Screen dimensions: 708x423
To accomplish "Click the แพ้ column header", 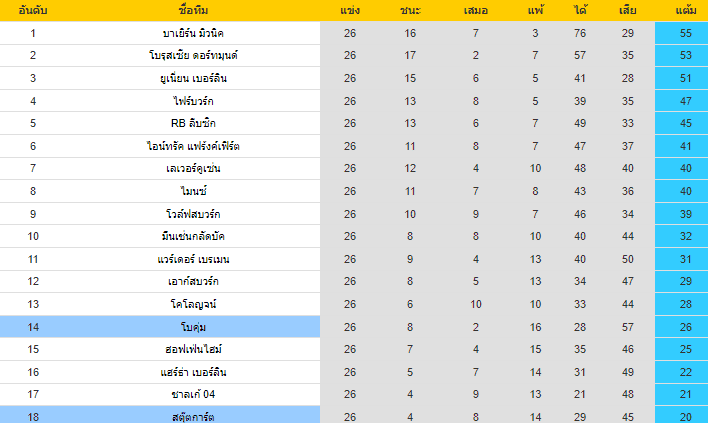I will (x=536, y=11).
